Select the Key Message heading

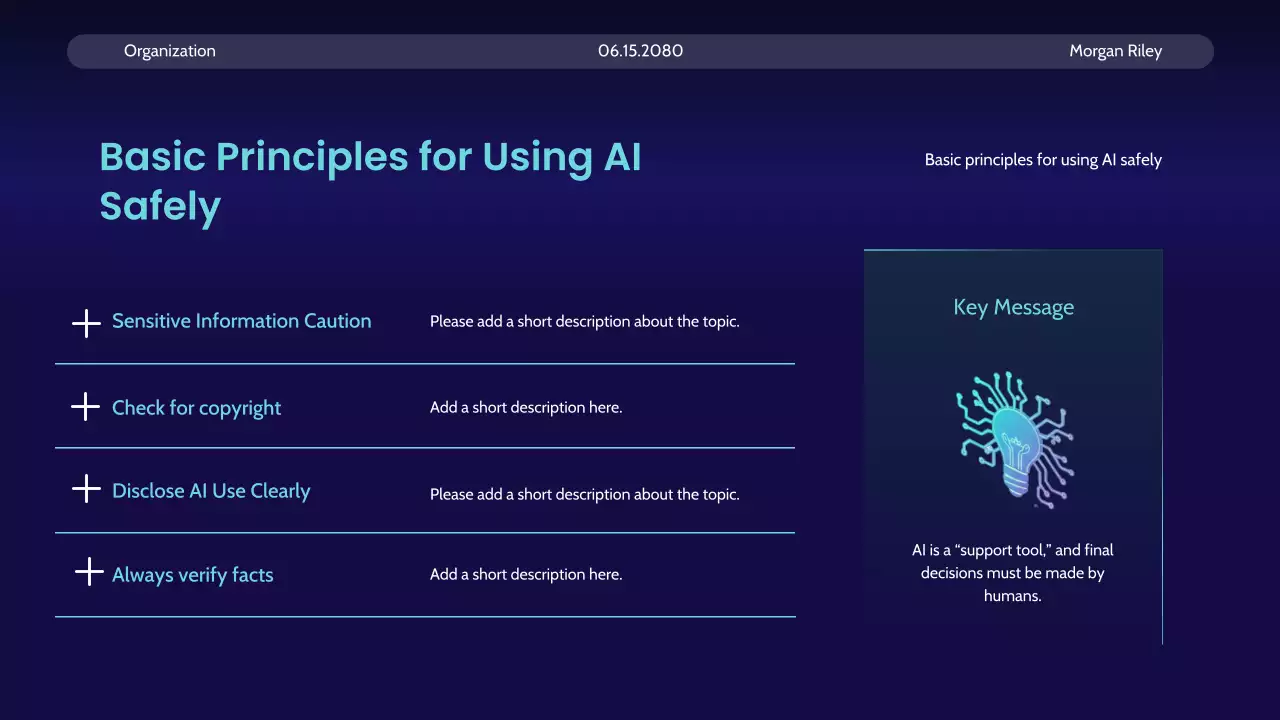pyautogui.click(x=1013, y=307)
